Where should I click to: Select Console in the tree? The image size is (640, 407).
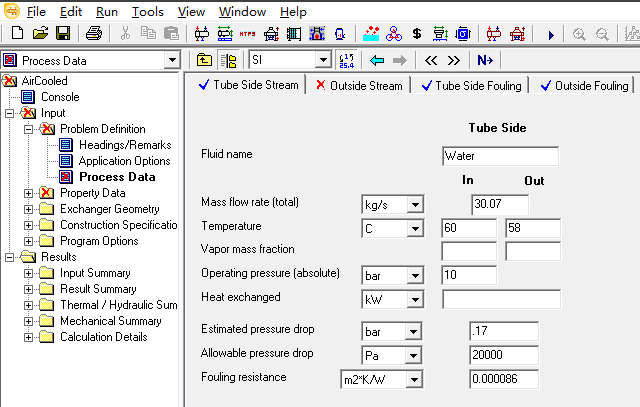point(60,97)
